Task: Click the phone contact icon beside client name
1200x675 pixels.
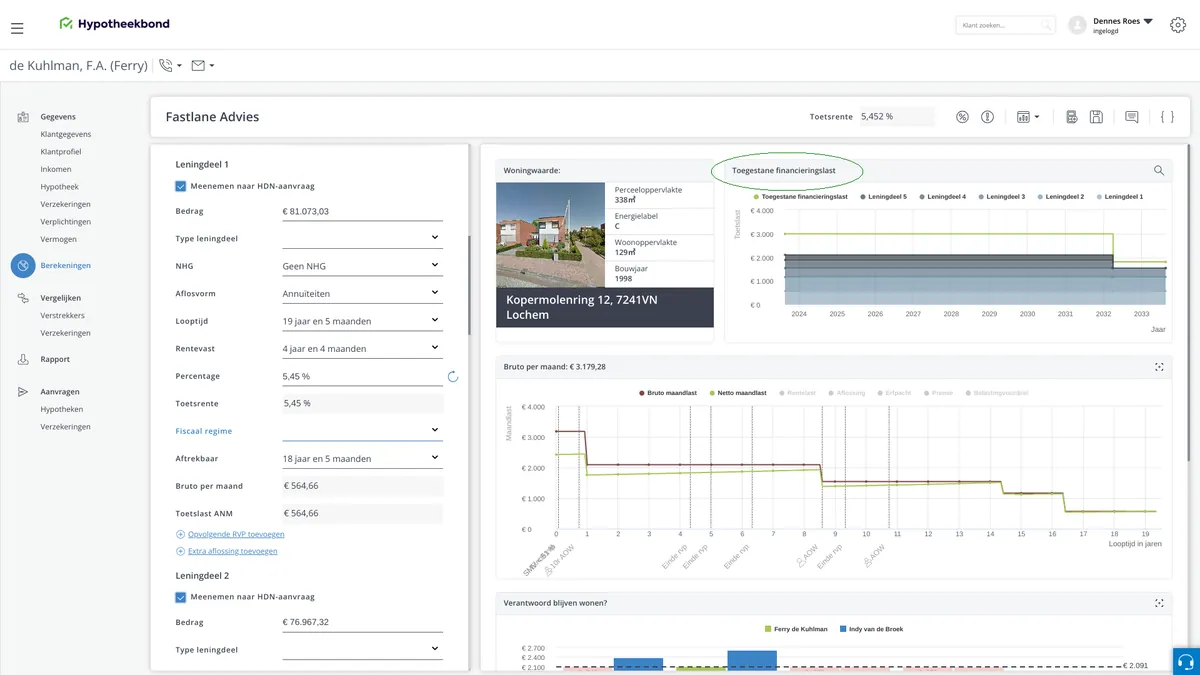Action: coord(166,65)
